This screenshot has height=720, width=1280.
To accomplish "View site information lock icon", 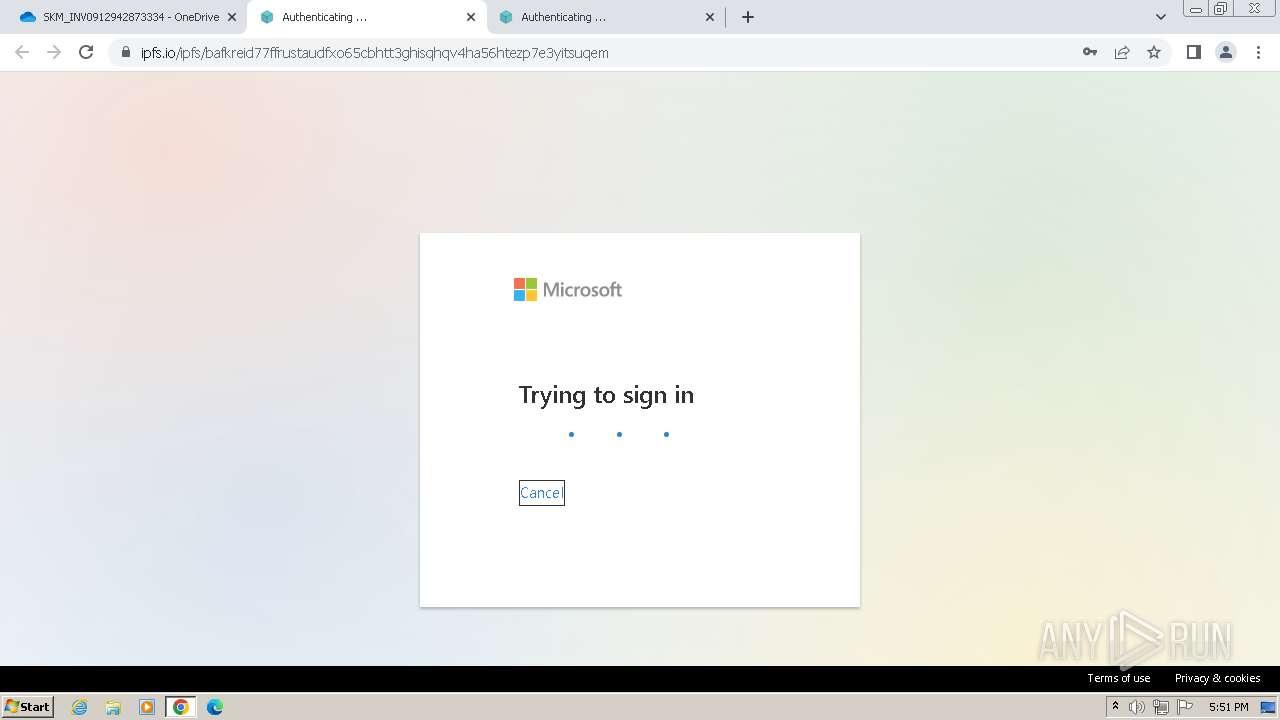I will [x=125, y=53].
